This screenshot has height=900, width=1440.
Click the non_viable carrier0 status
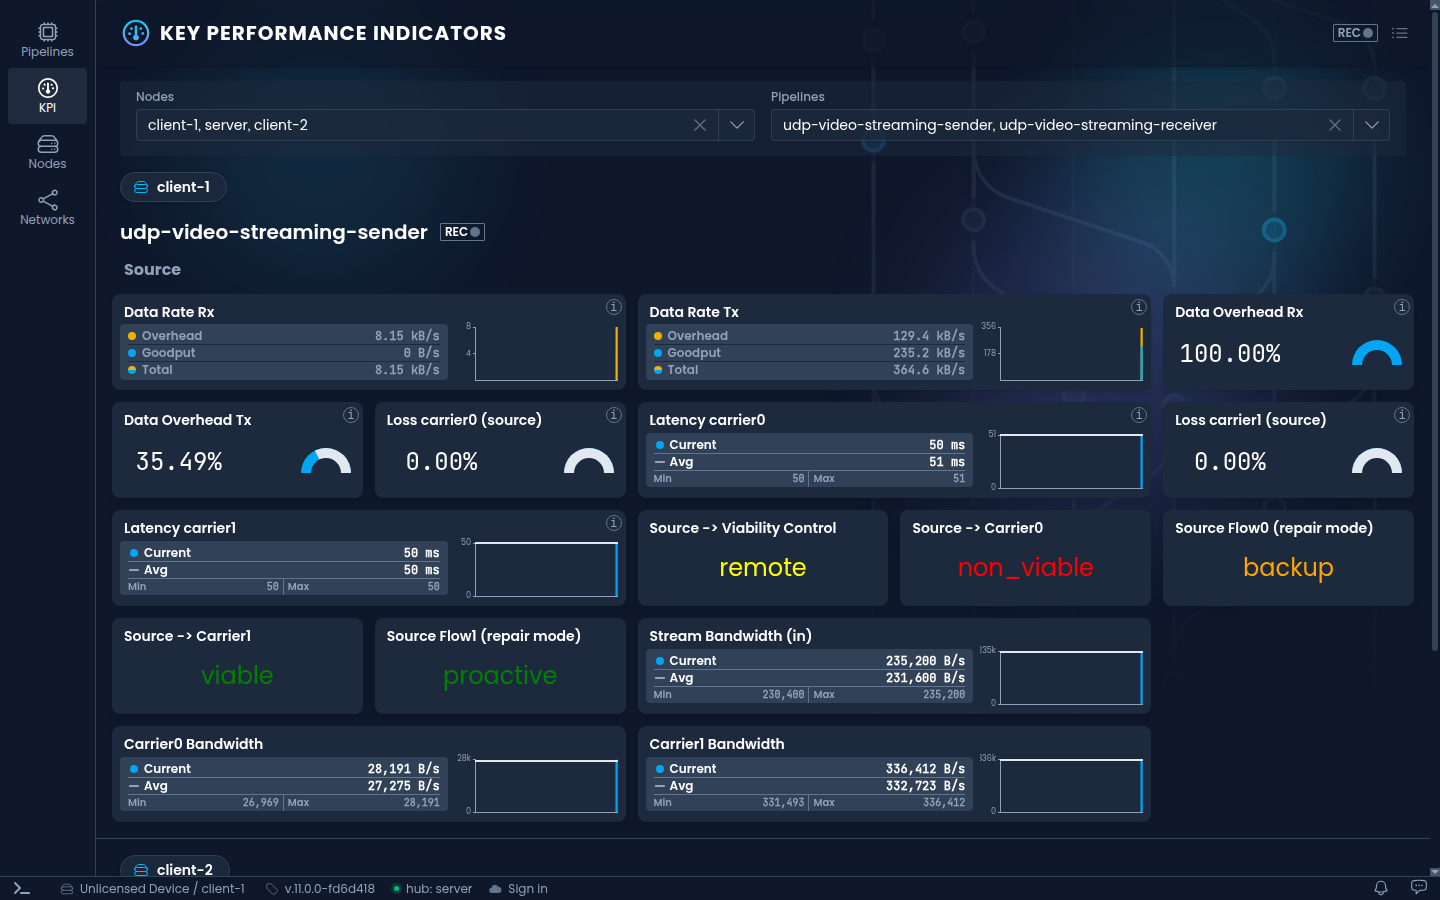1026,567
